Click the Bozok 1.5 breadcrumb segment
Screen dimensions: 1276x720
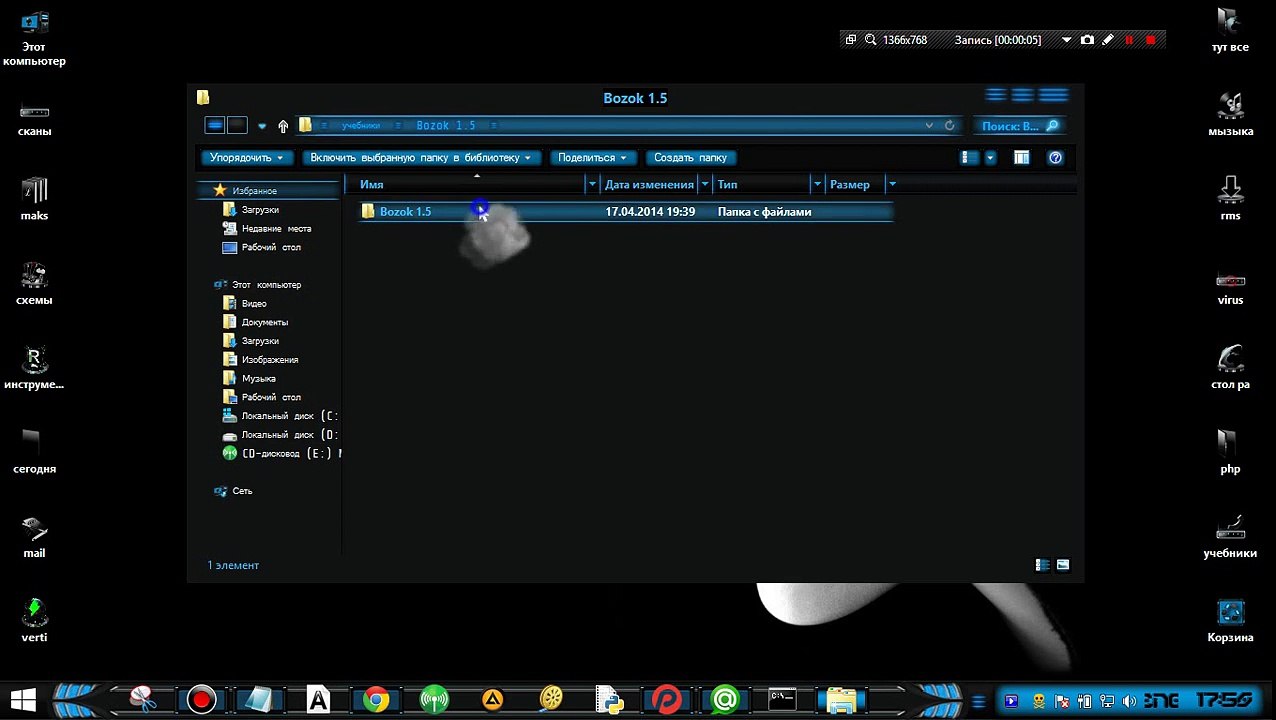446,126
